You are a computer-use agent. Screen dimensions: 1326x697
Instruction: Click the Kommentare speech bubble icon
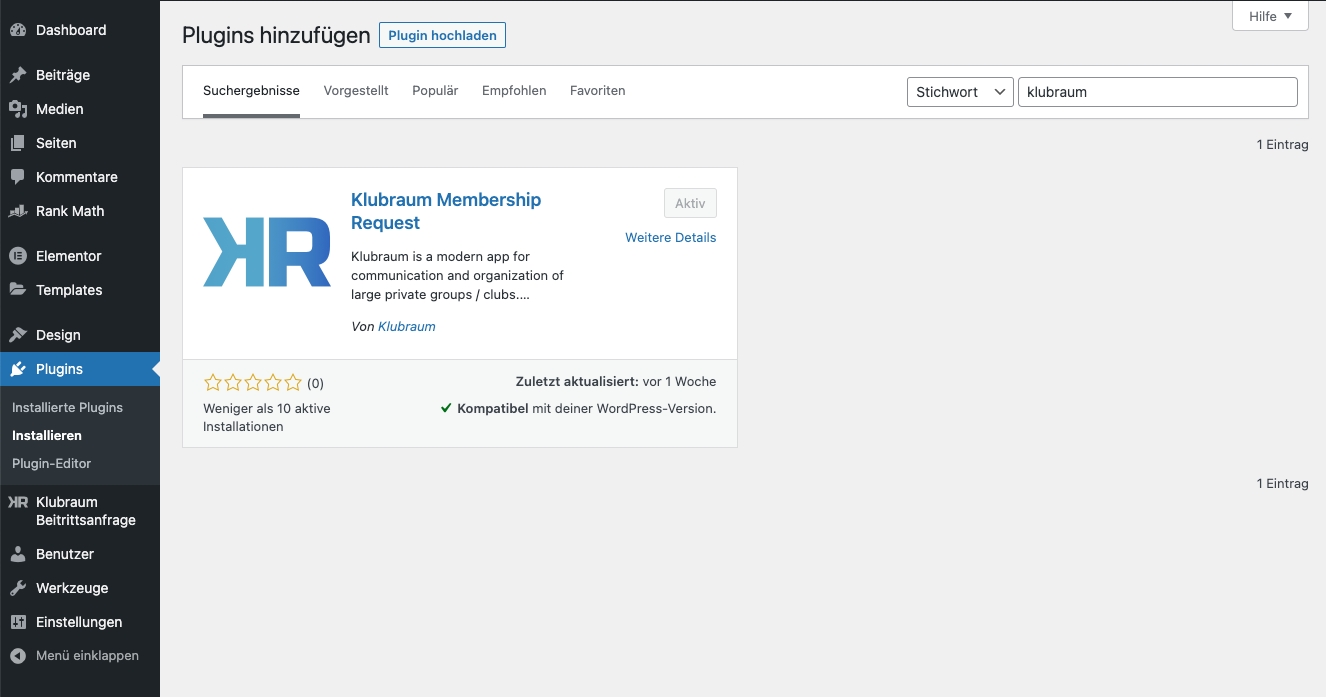tap(18, 177)
